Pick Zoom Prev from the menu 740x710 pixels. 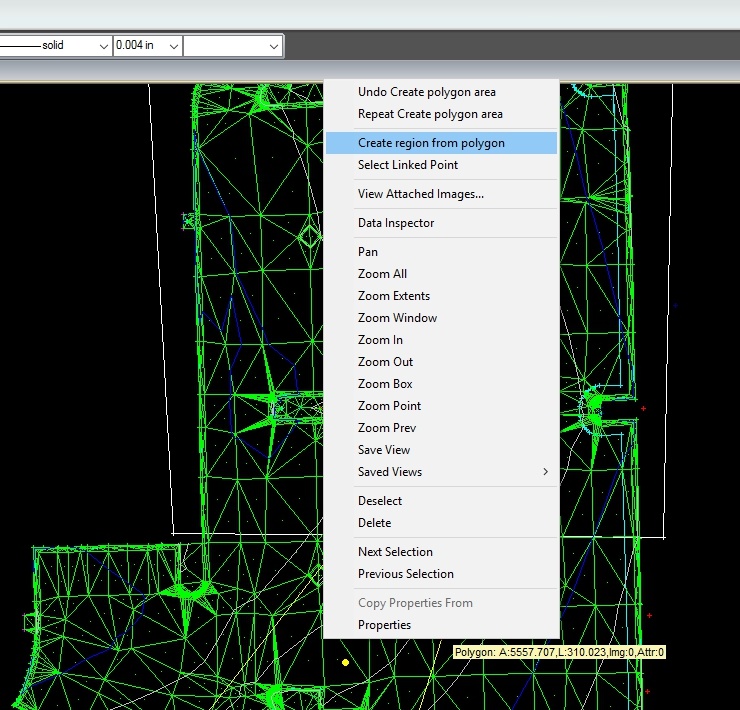tap(387, 428)
